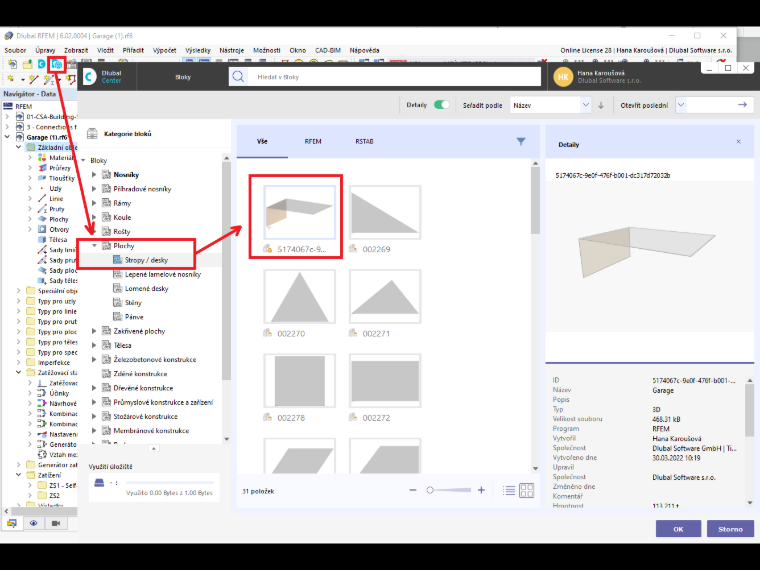Collapse the Plochy category

(x=95, y=246)
